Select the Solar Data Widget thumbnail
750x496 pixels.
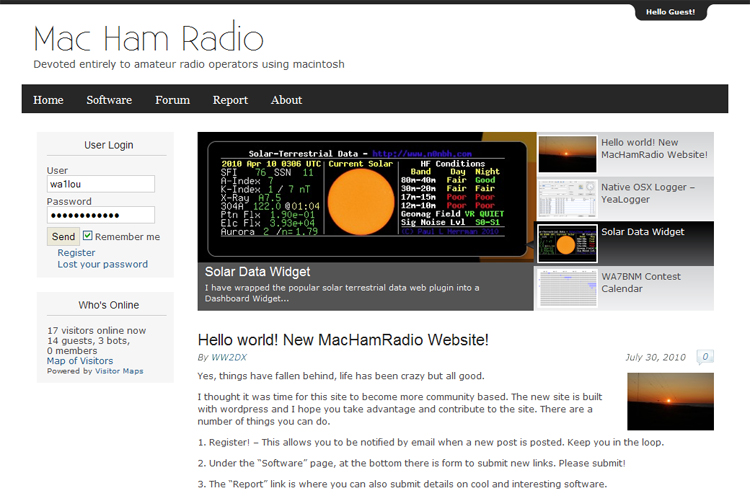567,243
